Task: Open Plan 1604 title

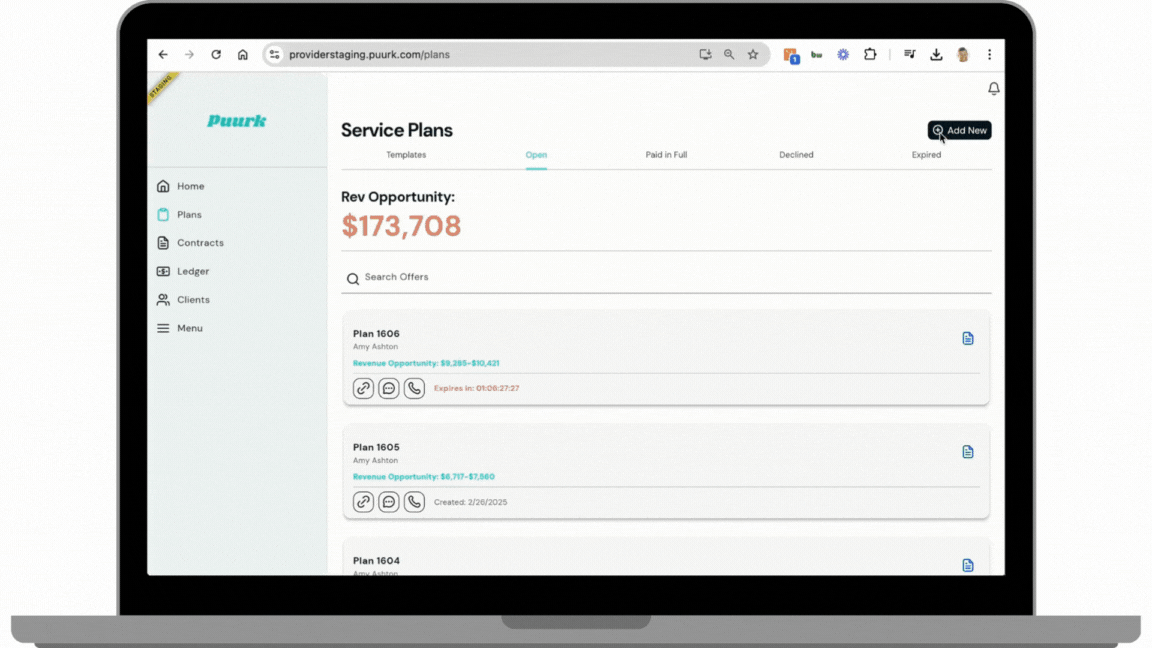Action: (x=376, y=561)
